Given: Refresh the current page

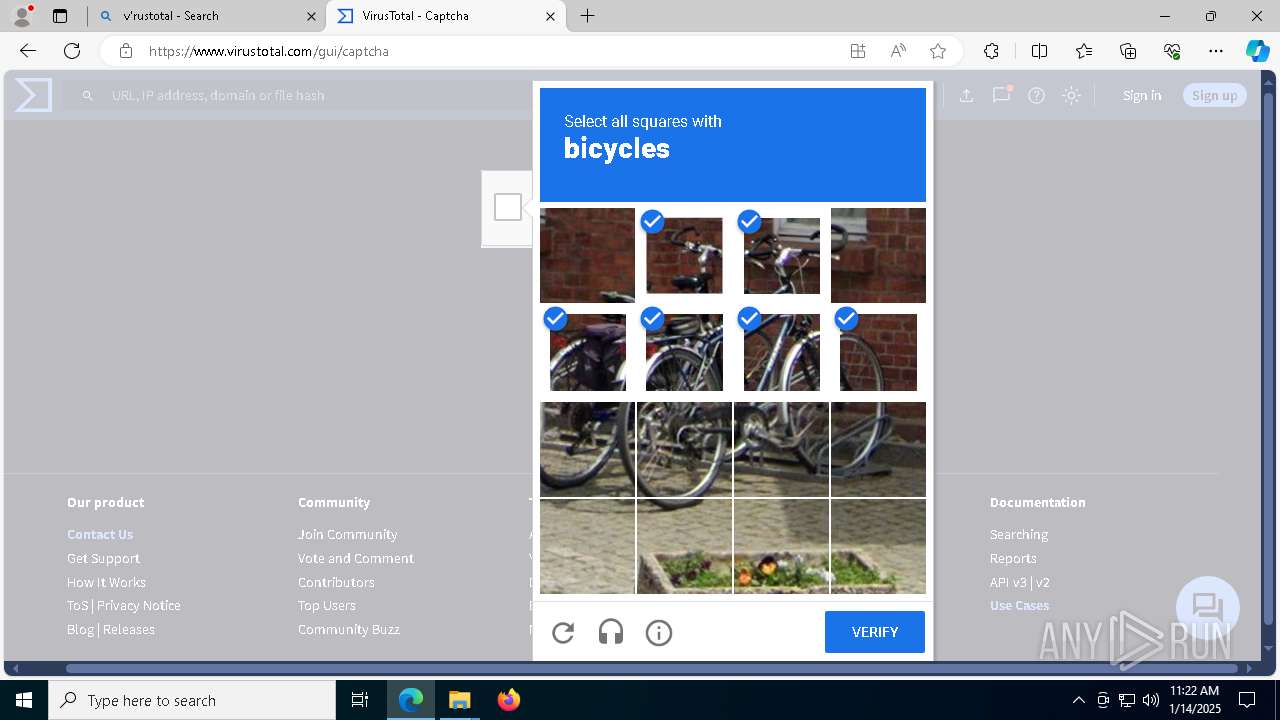Looking at the screenshot, I should click(72, 51).
